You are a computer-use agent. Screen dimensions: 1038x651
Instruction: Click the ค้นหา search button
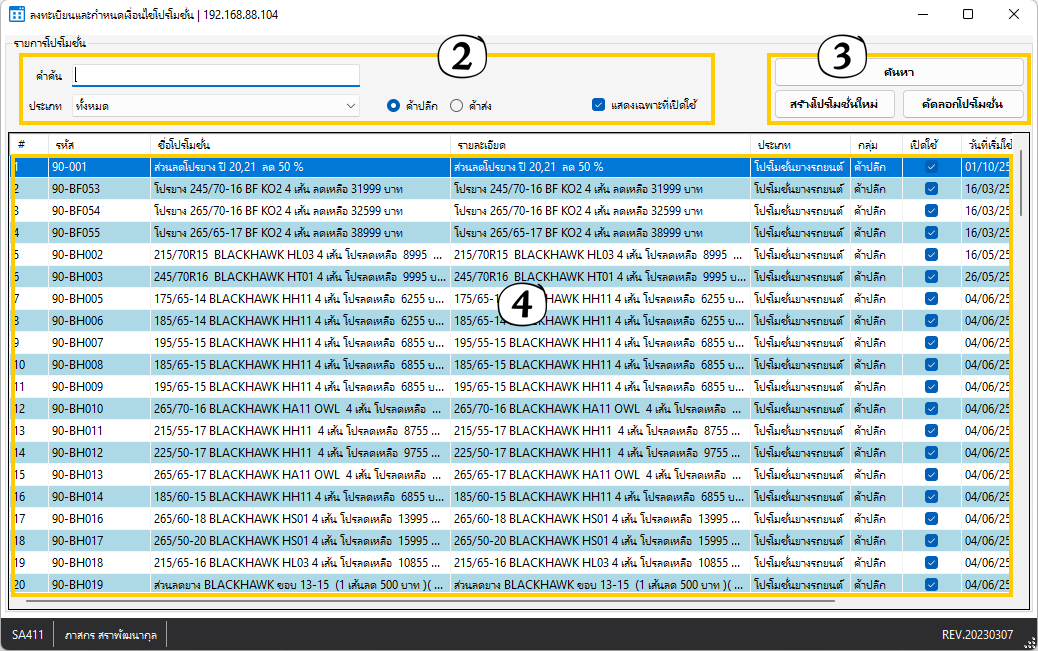pos(898,72)
